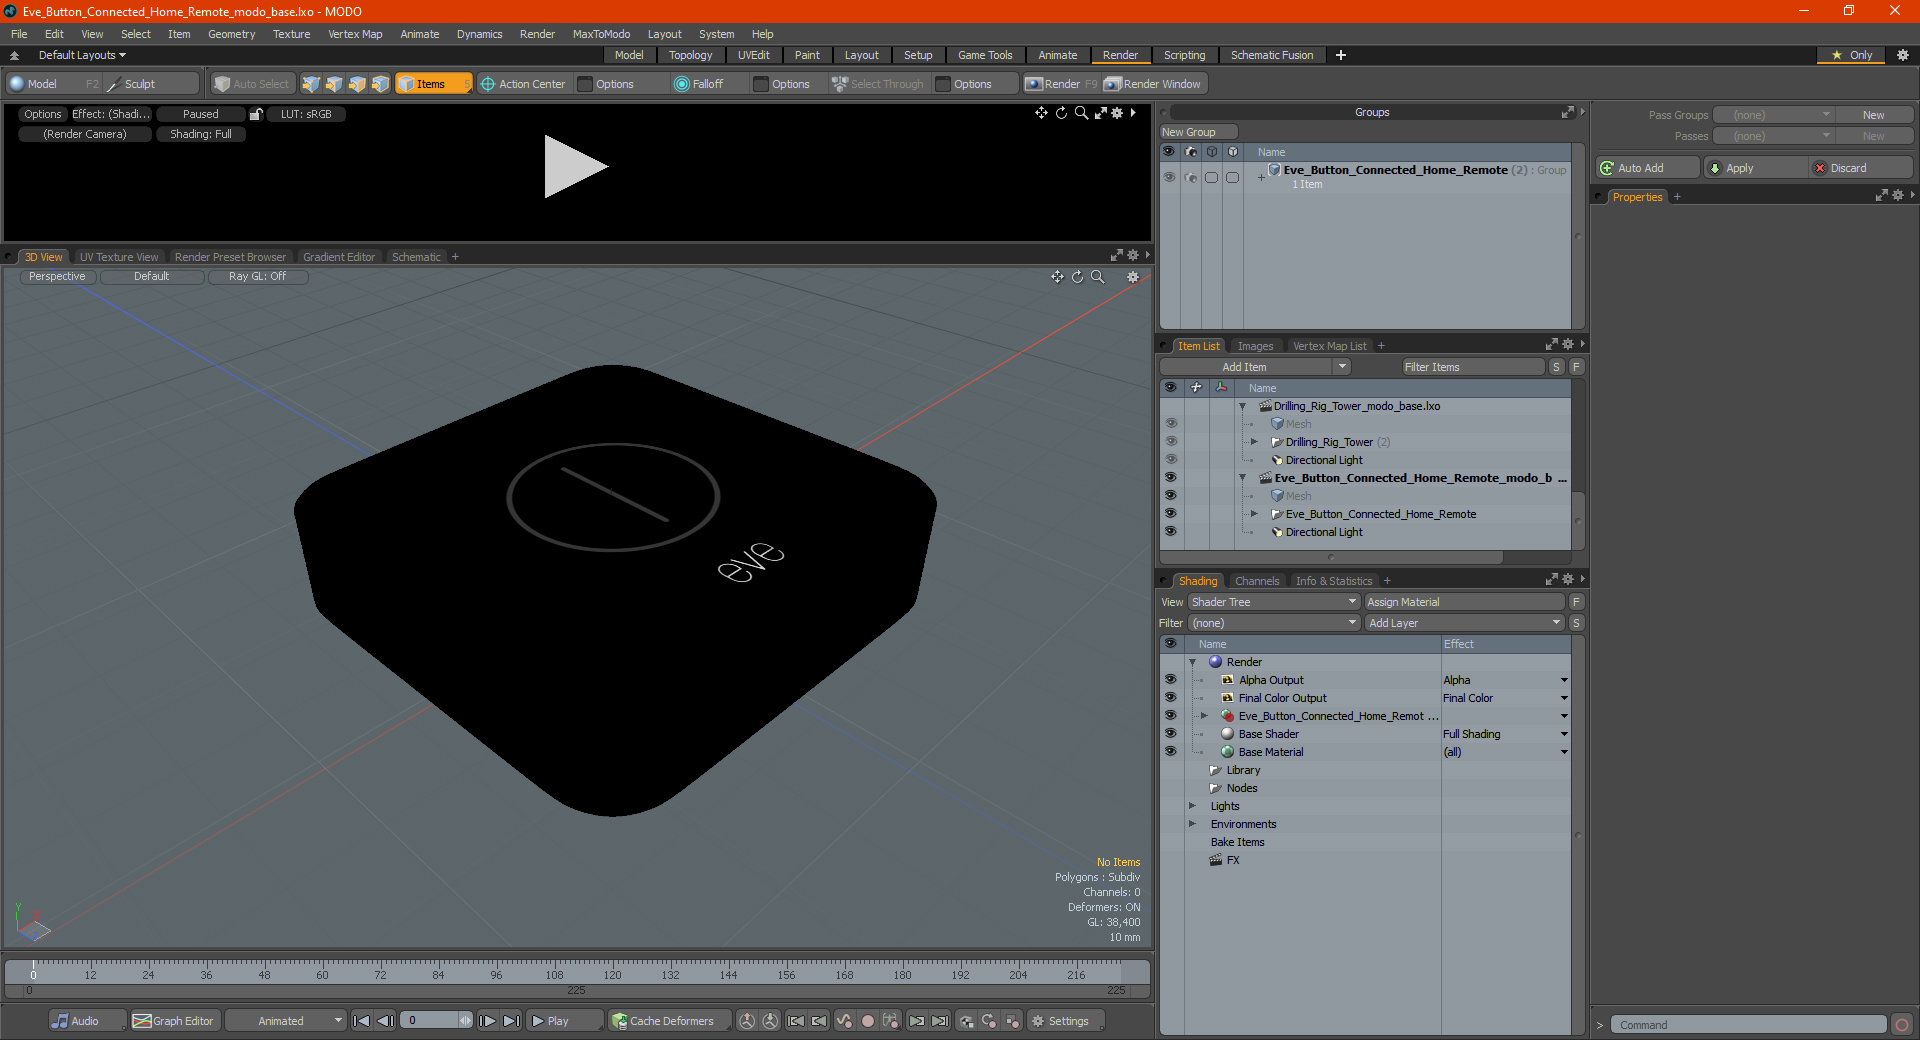1920x1040 pixels.
Task: Open Graph Editor
Action: point(174,1021)
